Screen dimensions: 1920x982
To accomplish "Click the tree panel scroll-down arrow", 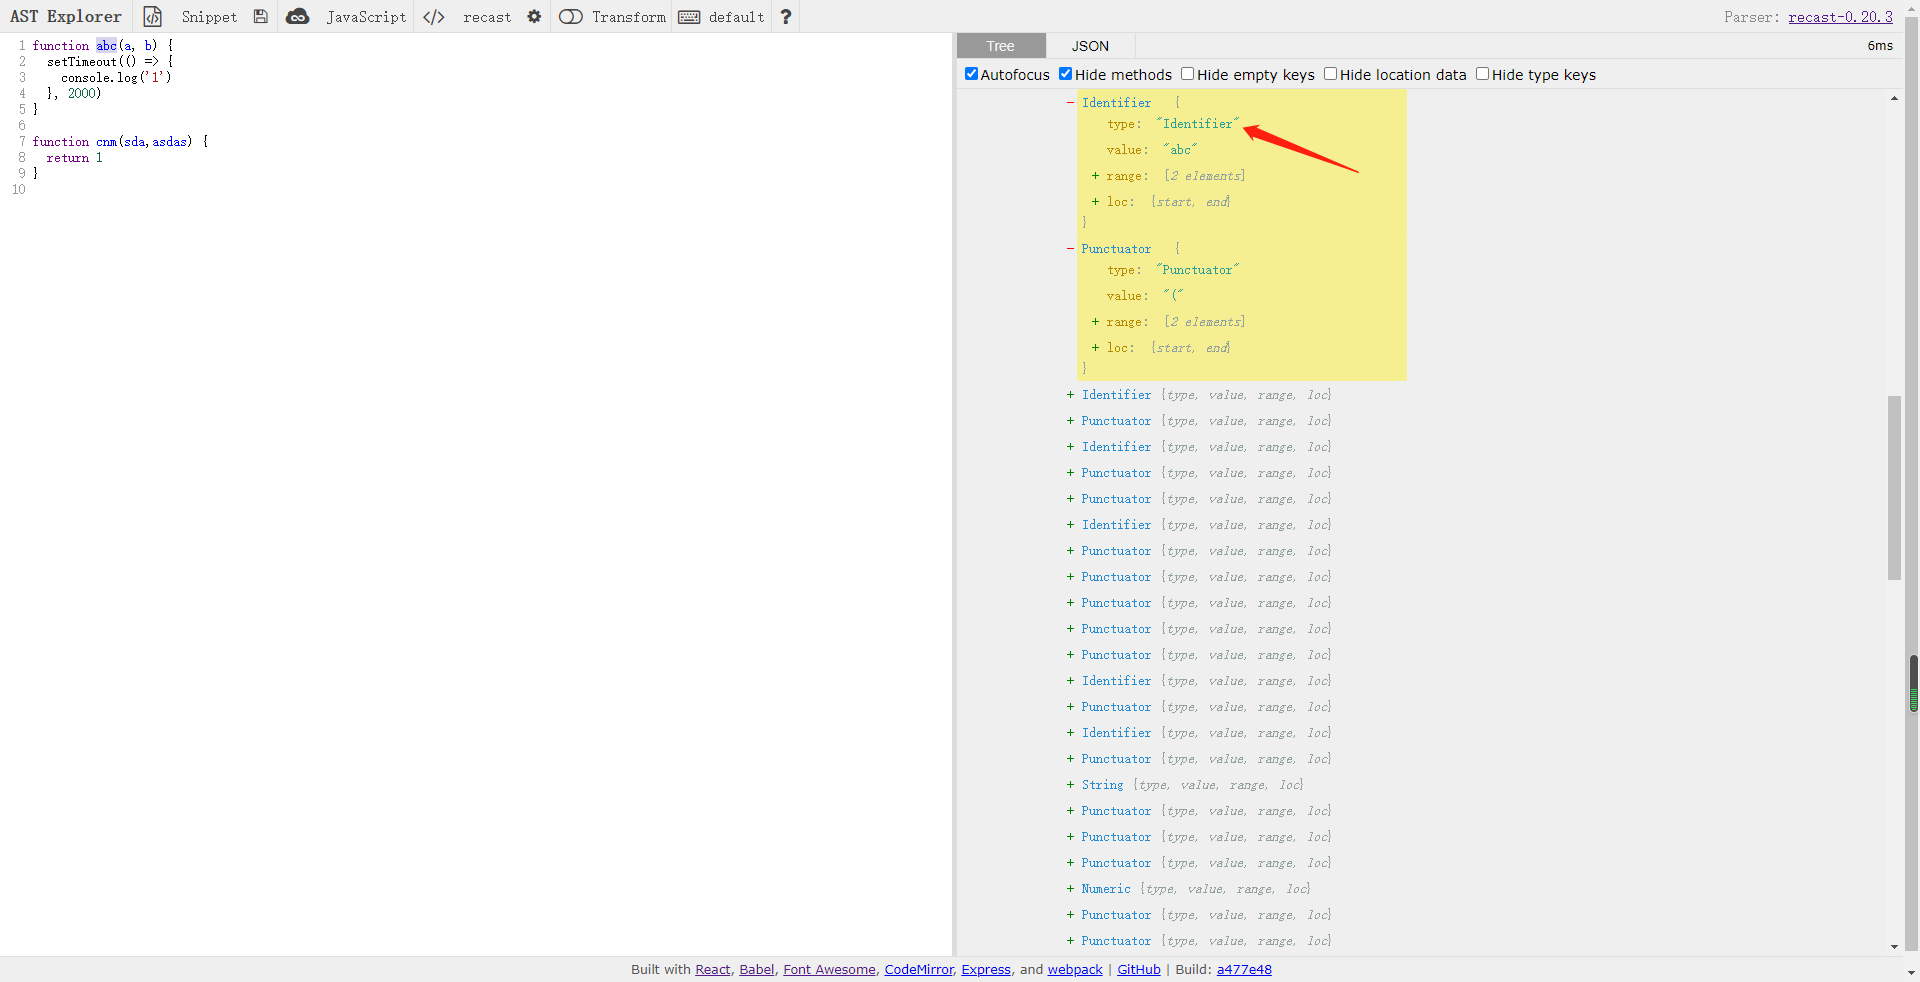I will click(1894, 946).
